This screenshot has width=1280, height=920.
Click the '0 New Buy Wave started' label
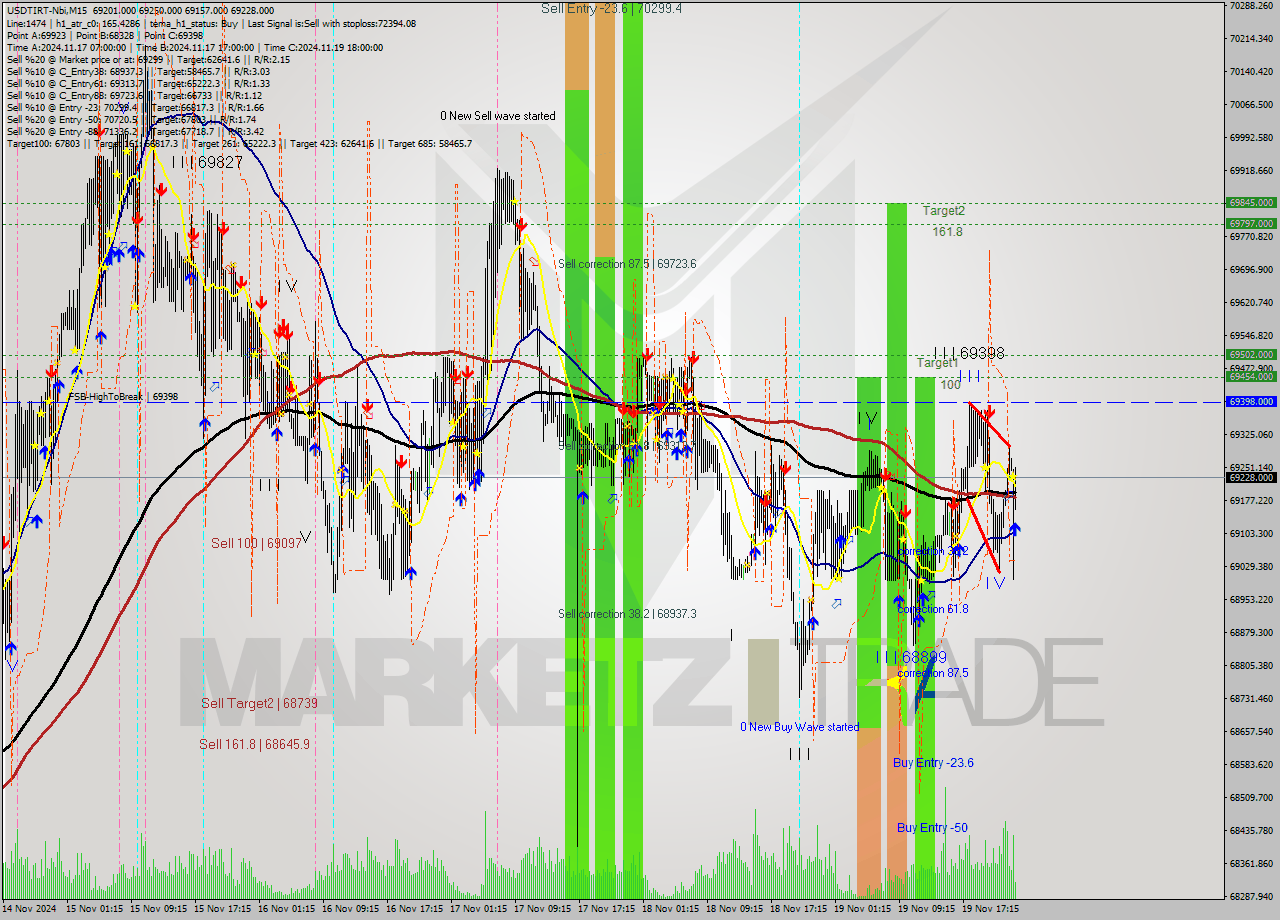799,727
